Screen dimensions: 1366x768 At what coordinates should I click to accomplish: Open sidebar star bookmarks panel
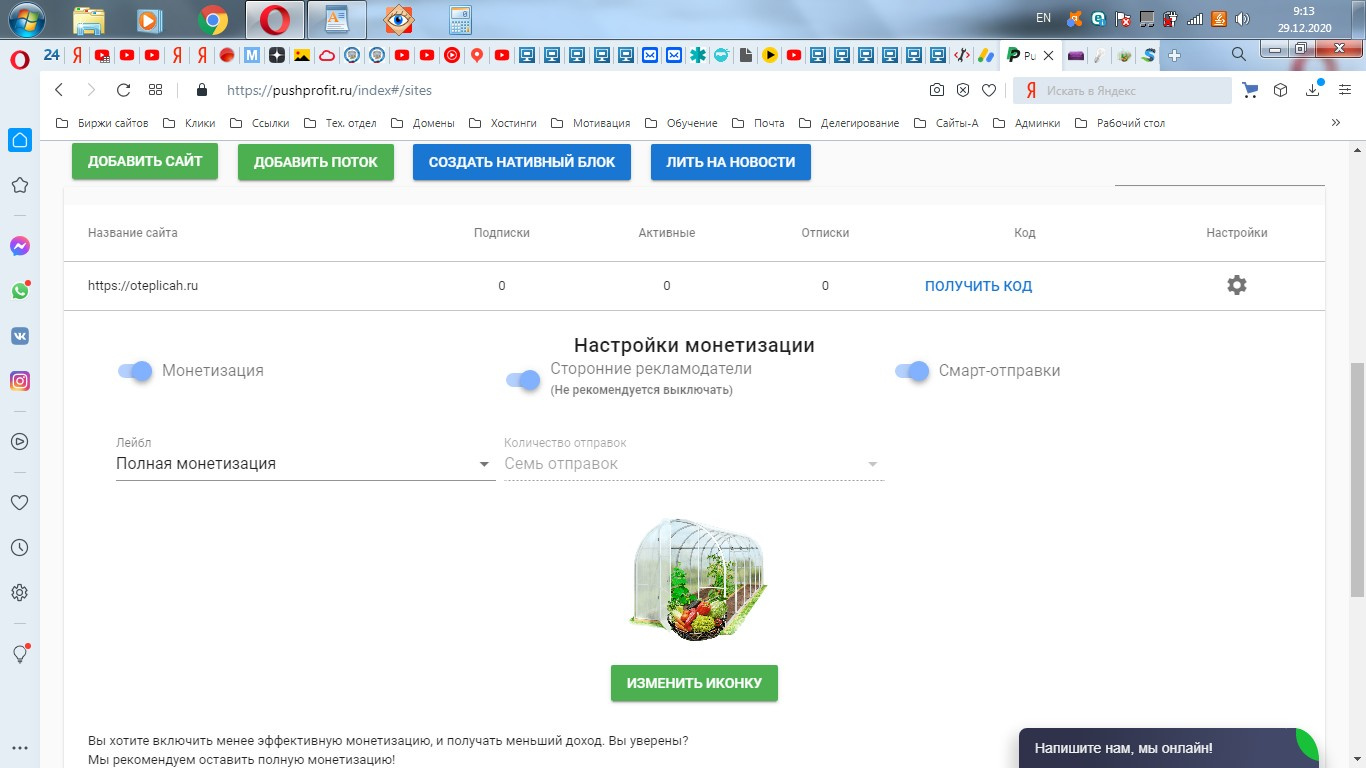pos(19,185)
